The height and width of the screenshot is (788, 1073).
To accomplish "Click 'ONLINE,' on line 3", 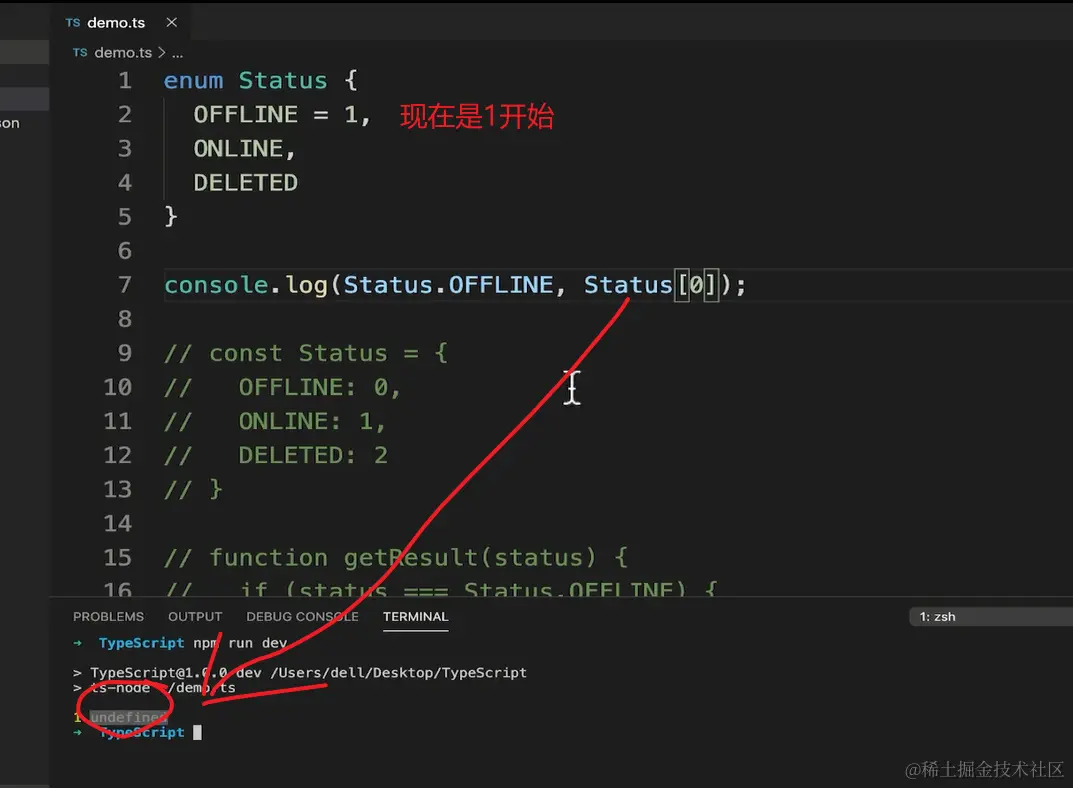I will (x=245, y=148).
